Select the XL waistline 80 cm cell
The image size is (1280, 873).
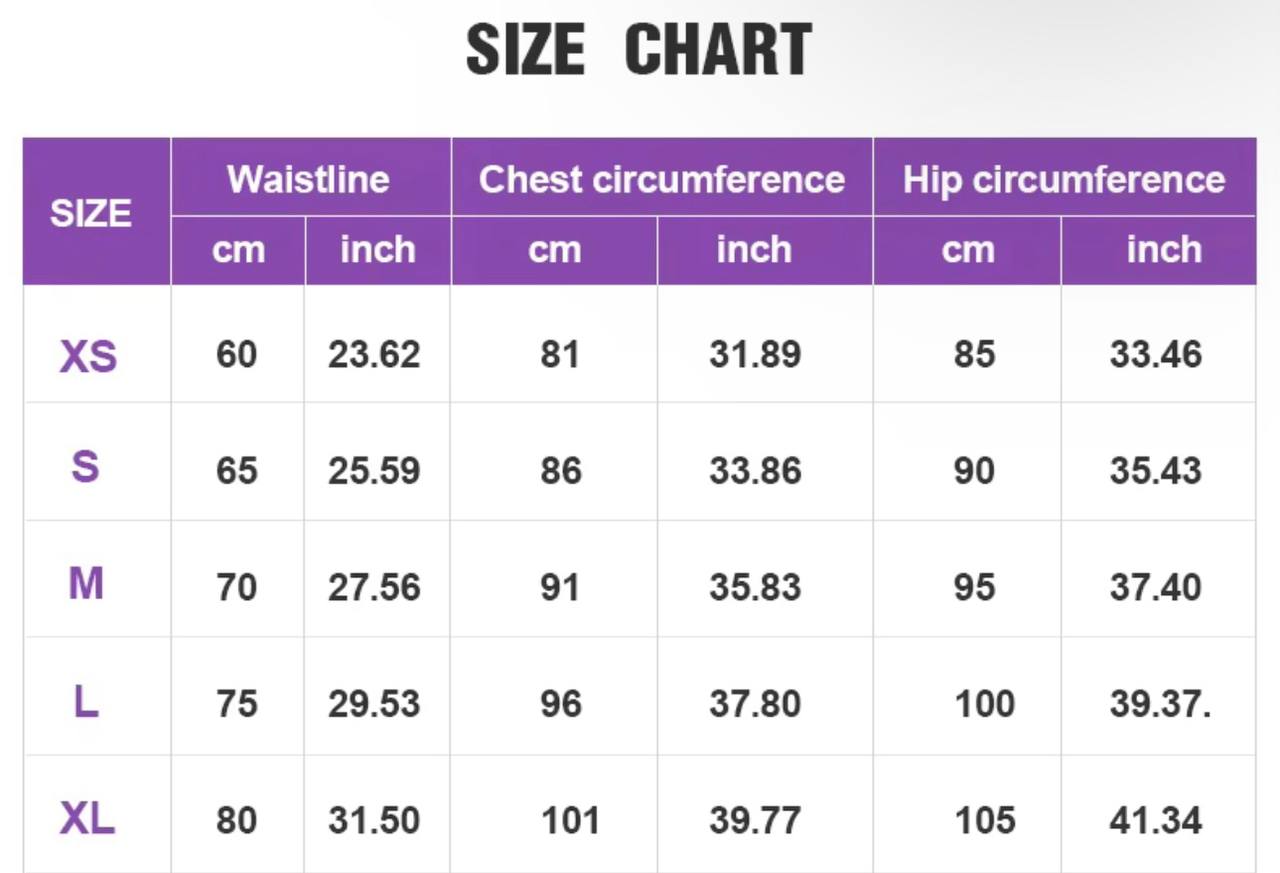pyautogui.click(x=236, y=821)
